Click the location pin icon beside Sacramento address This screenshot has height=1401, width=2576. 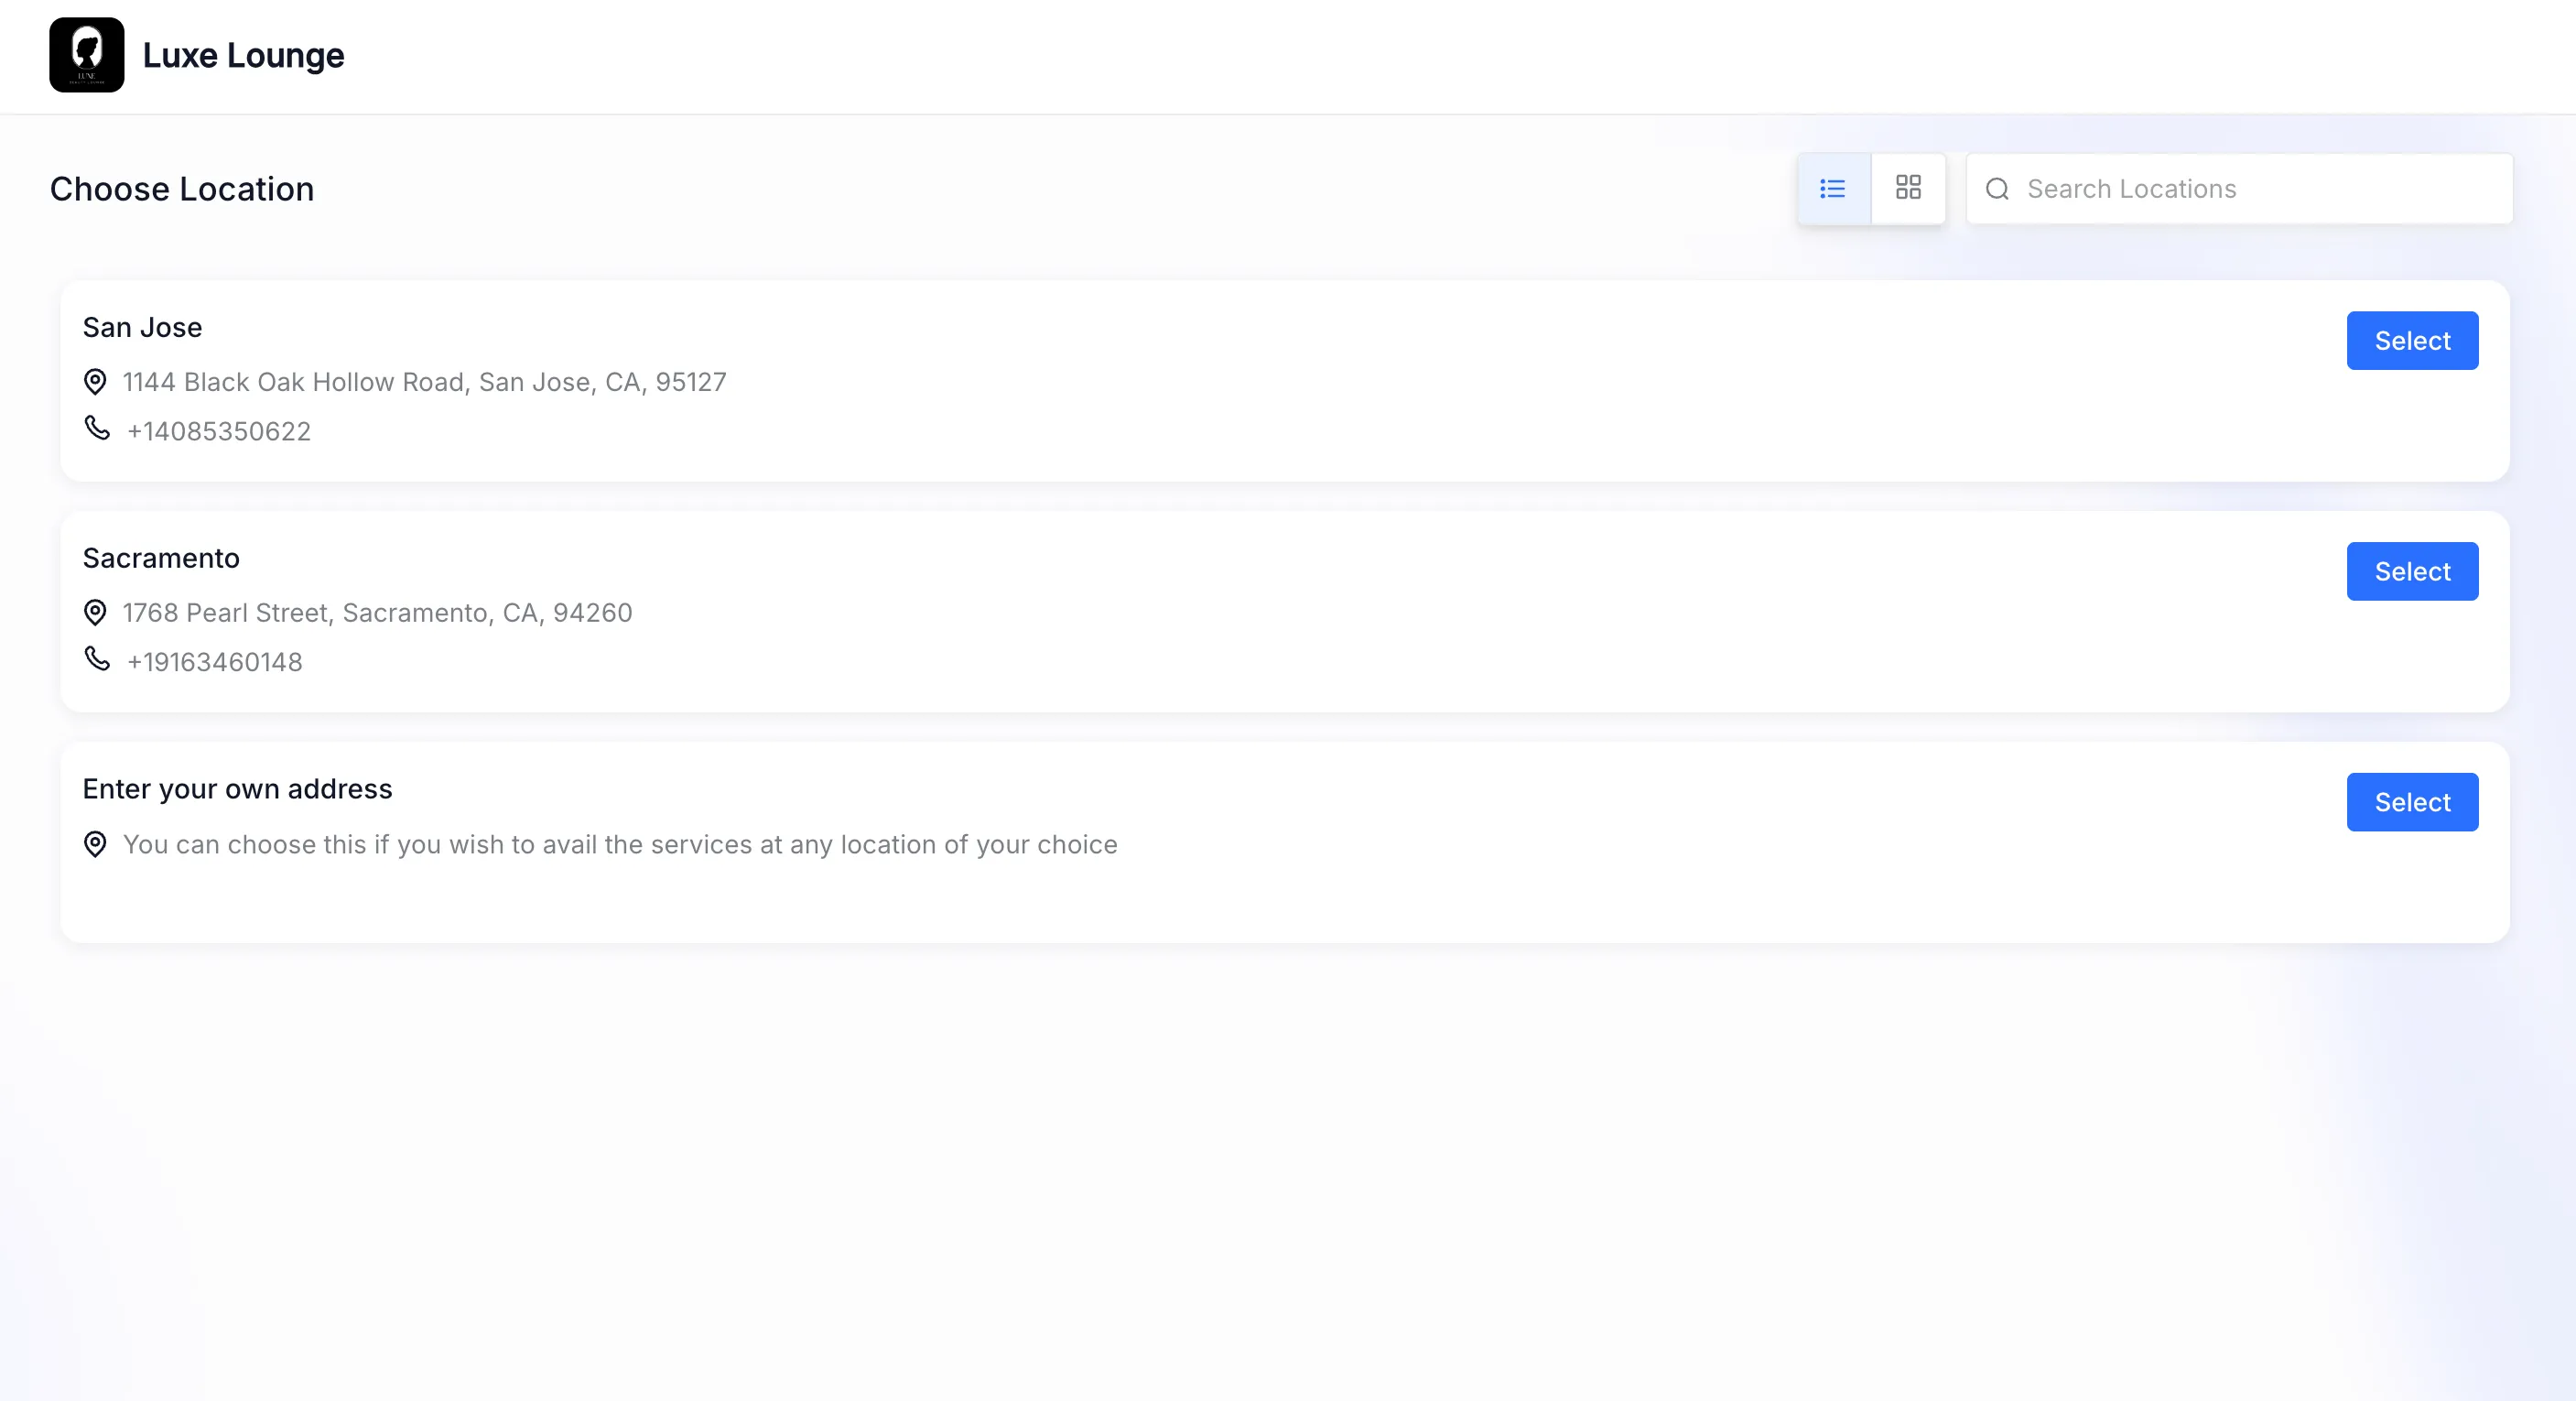tap(95, 613)
